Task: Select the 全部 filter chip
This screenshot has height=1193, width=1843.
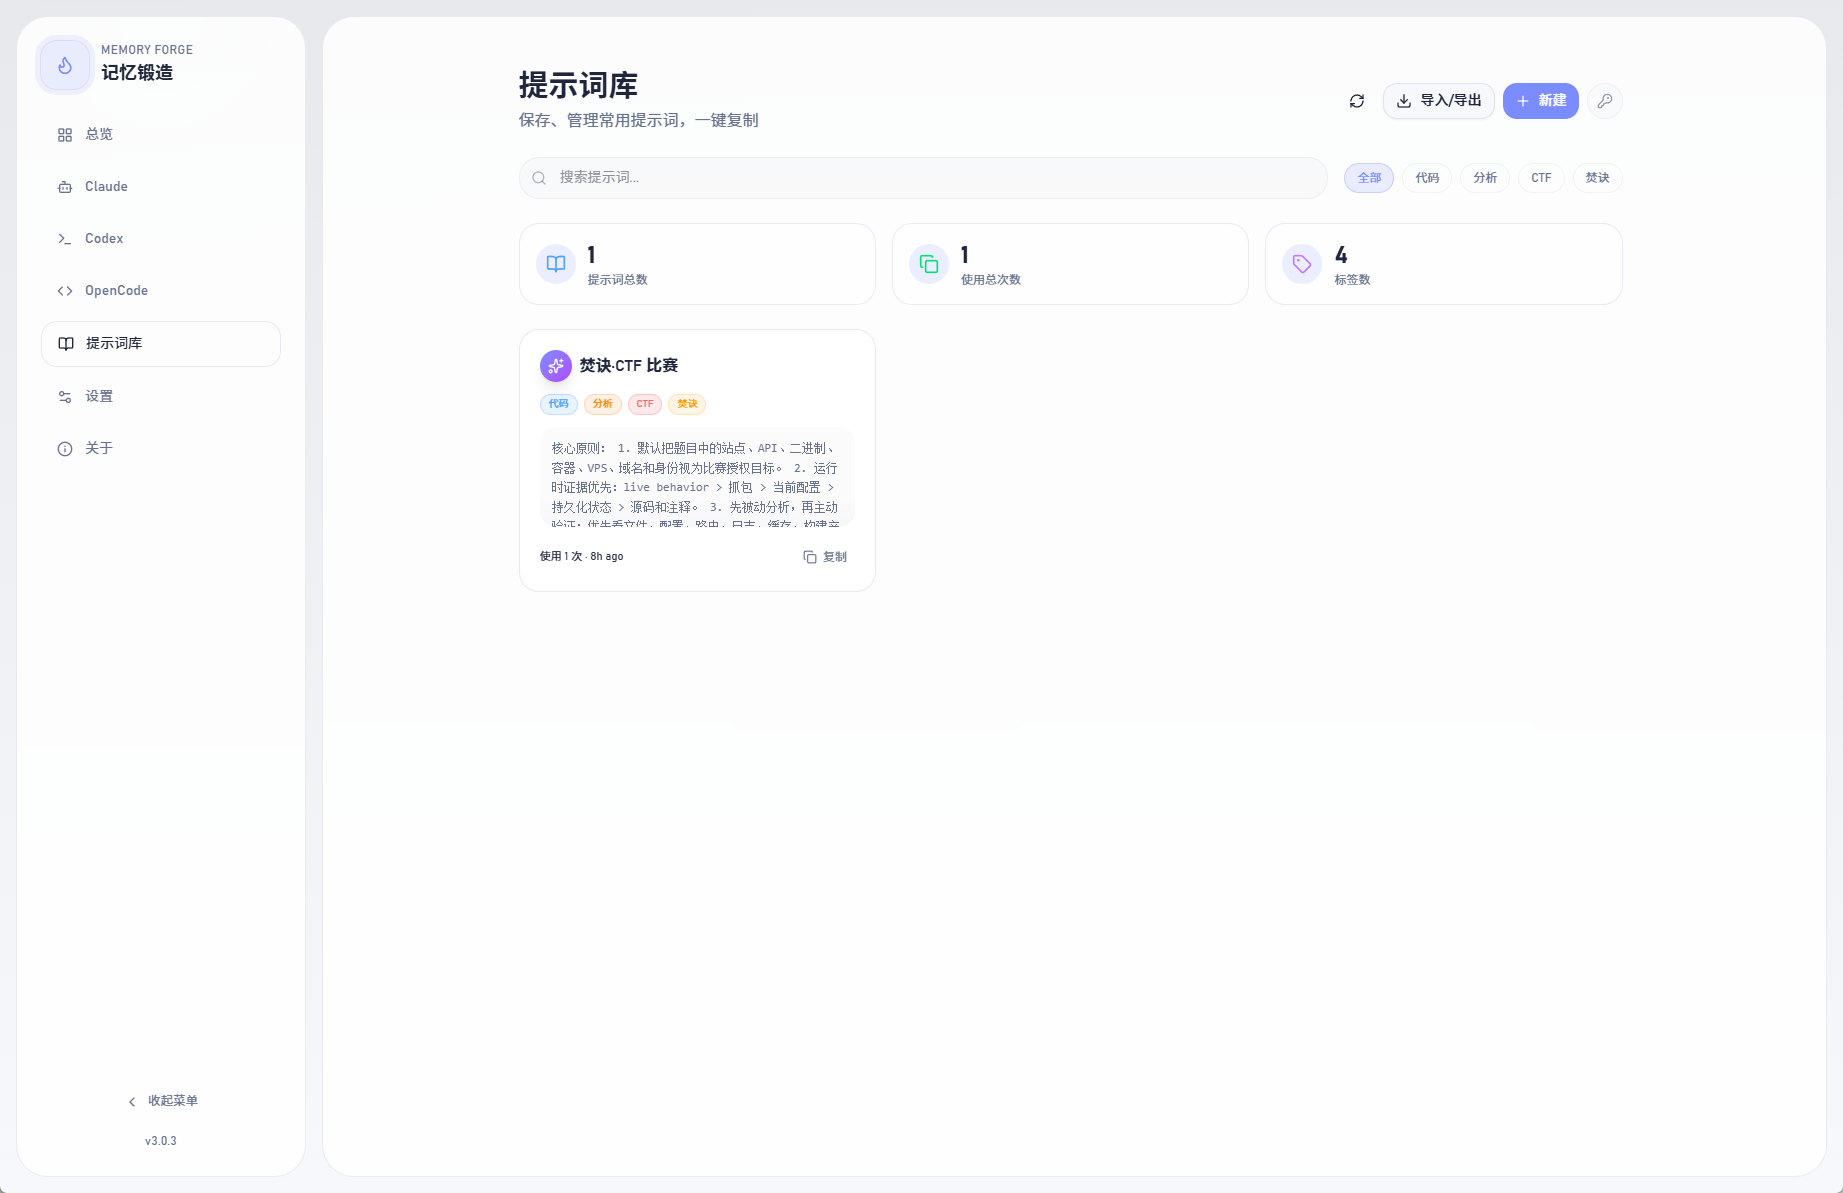Action: click(x=1369, y=178)
